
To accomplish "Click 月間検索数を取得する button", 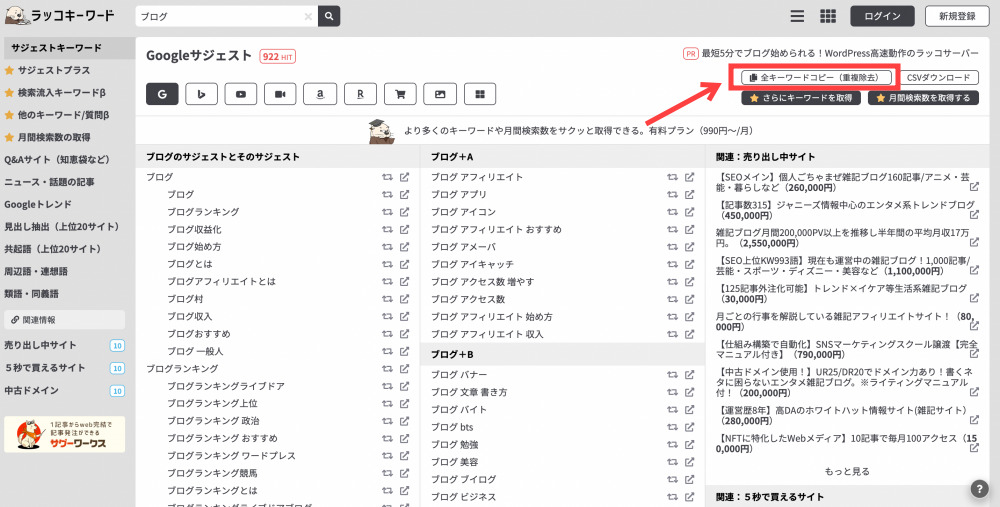I will click(x=923, y=98).
